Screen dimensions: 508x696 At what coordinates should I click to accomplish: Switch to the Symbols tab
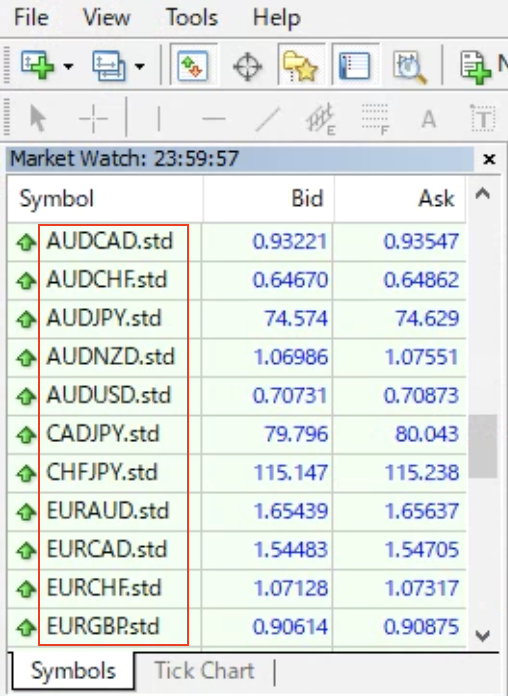pos(73,671)
